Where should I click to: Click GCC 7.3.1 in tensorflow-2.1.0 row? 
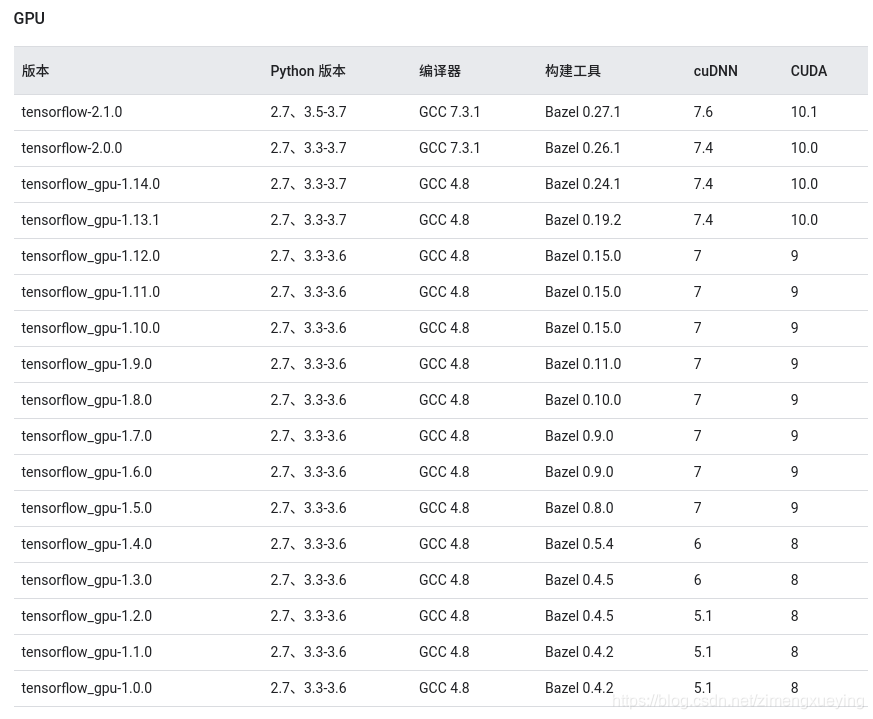coord(449,112)
